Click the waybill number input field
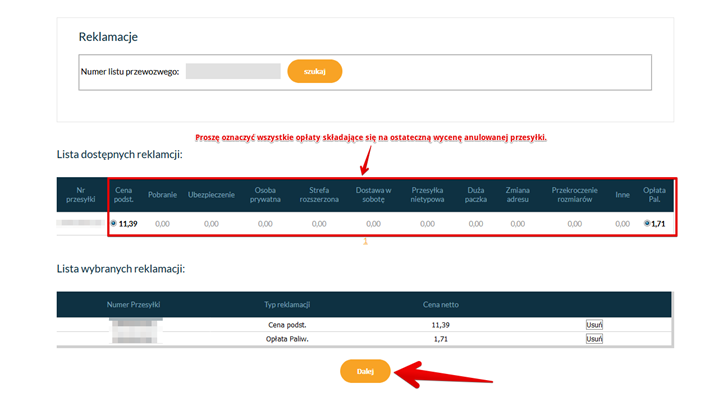 point(233,71)
